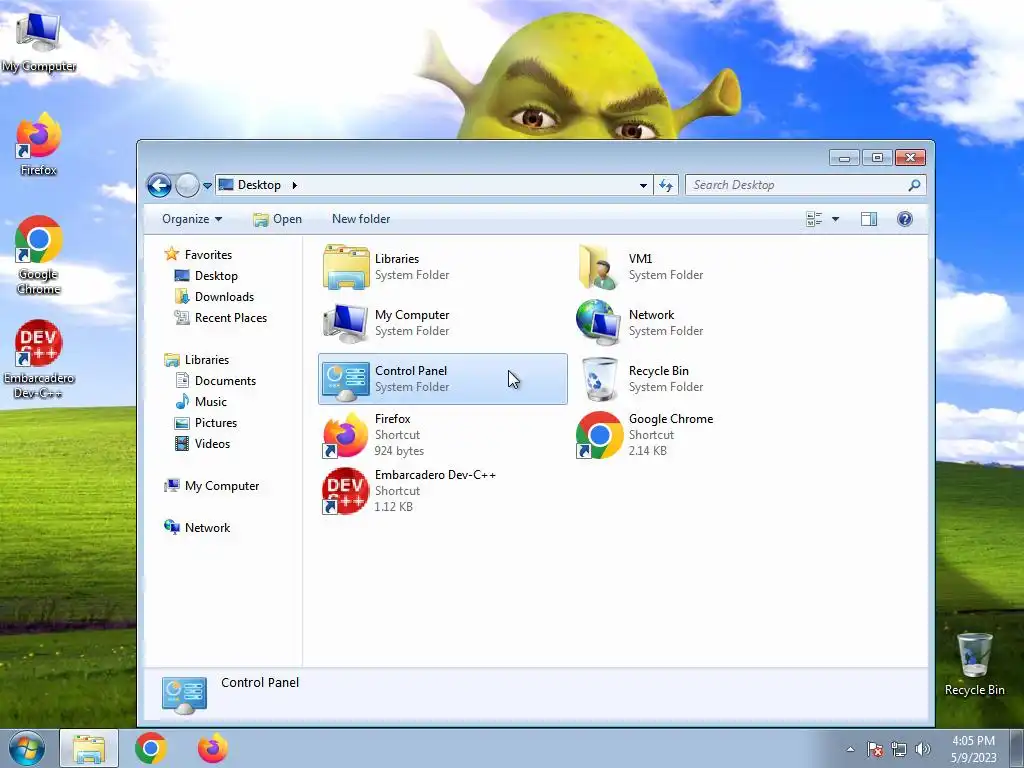Screen dimensions: 1024x768
Task: Open the Music library in the sidebar
Action: pos(201,402)
